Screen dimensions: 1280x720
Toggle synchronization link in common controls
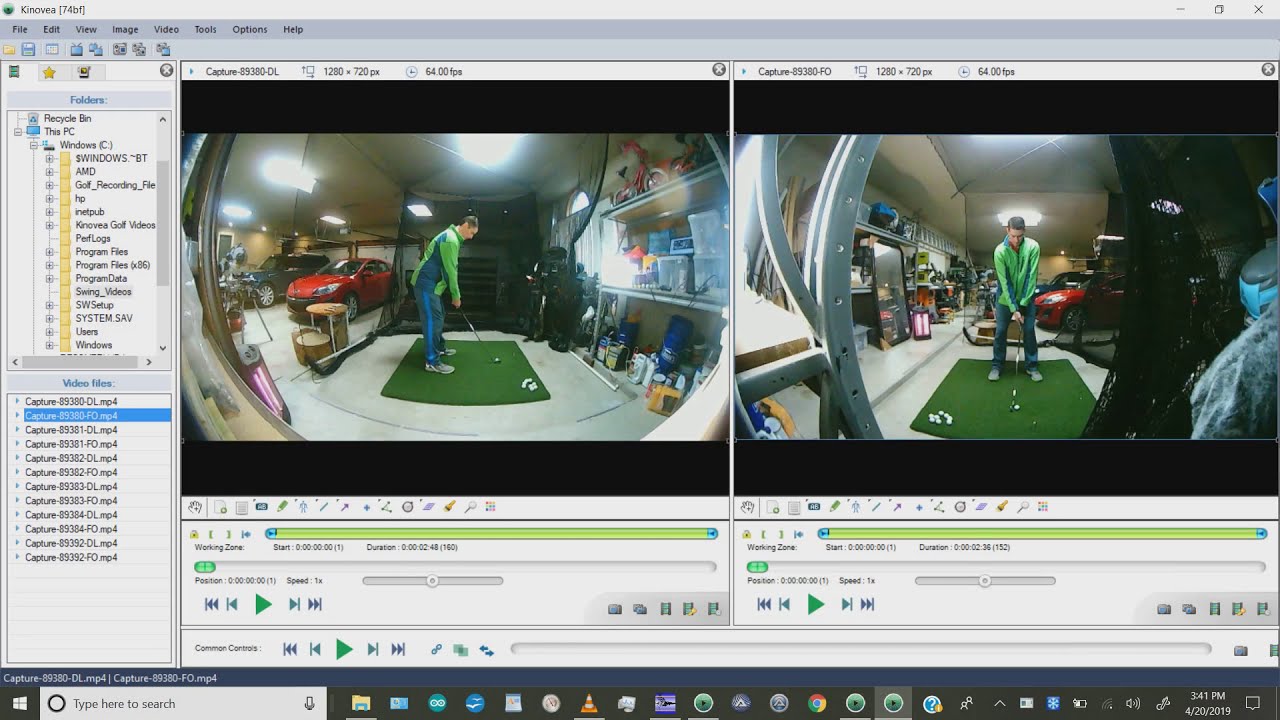(x=436, y=649)
